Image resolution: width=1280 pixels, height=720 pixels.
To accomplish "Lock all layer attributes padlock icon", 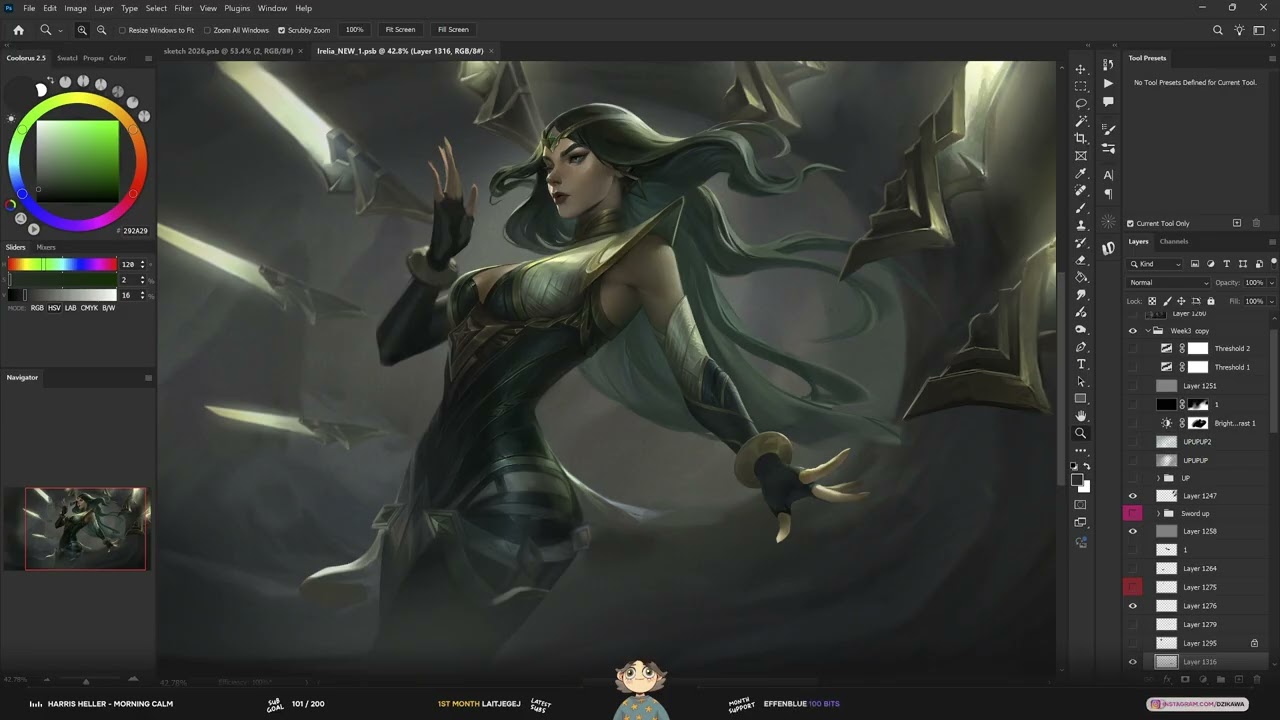I will point(1211,301).
